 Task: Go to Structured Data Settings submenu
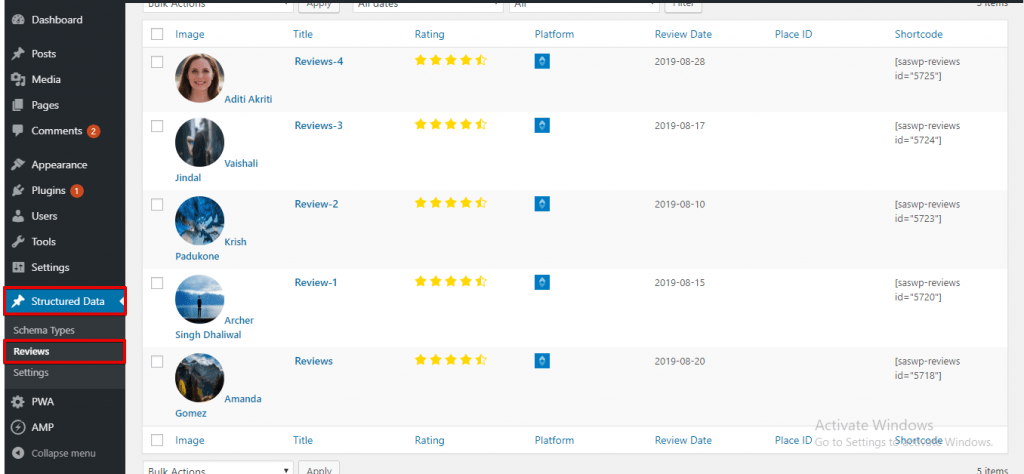coord(31,373)
